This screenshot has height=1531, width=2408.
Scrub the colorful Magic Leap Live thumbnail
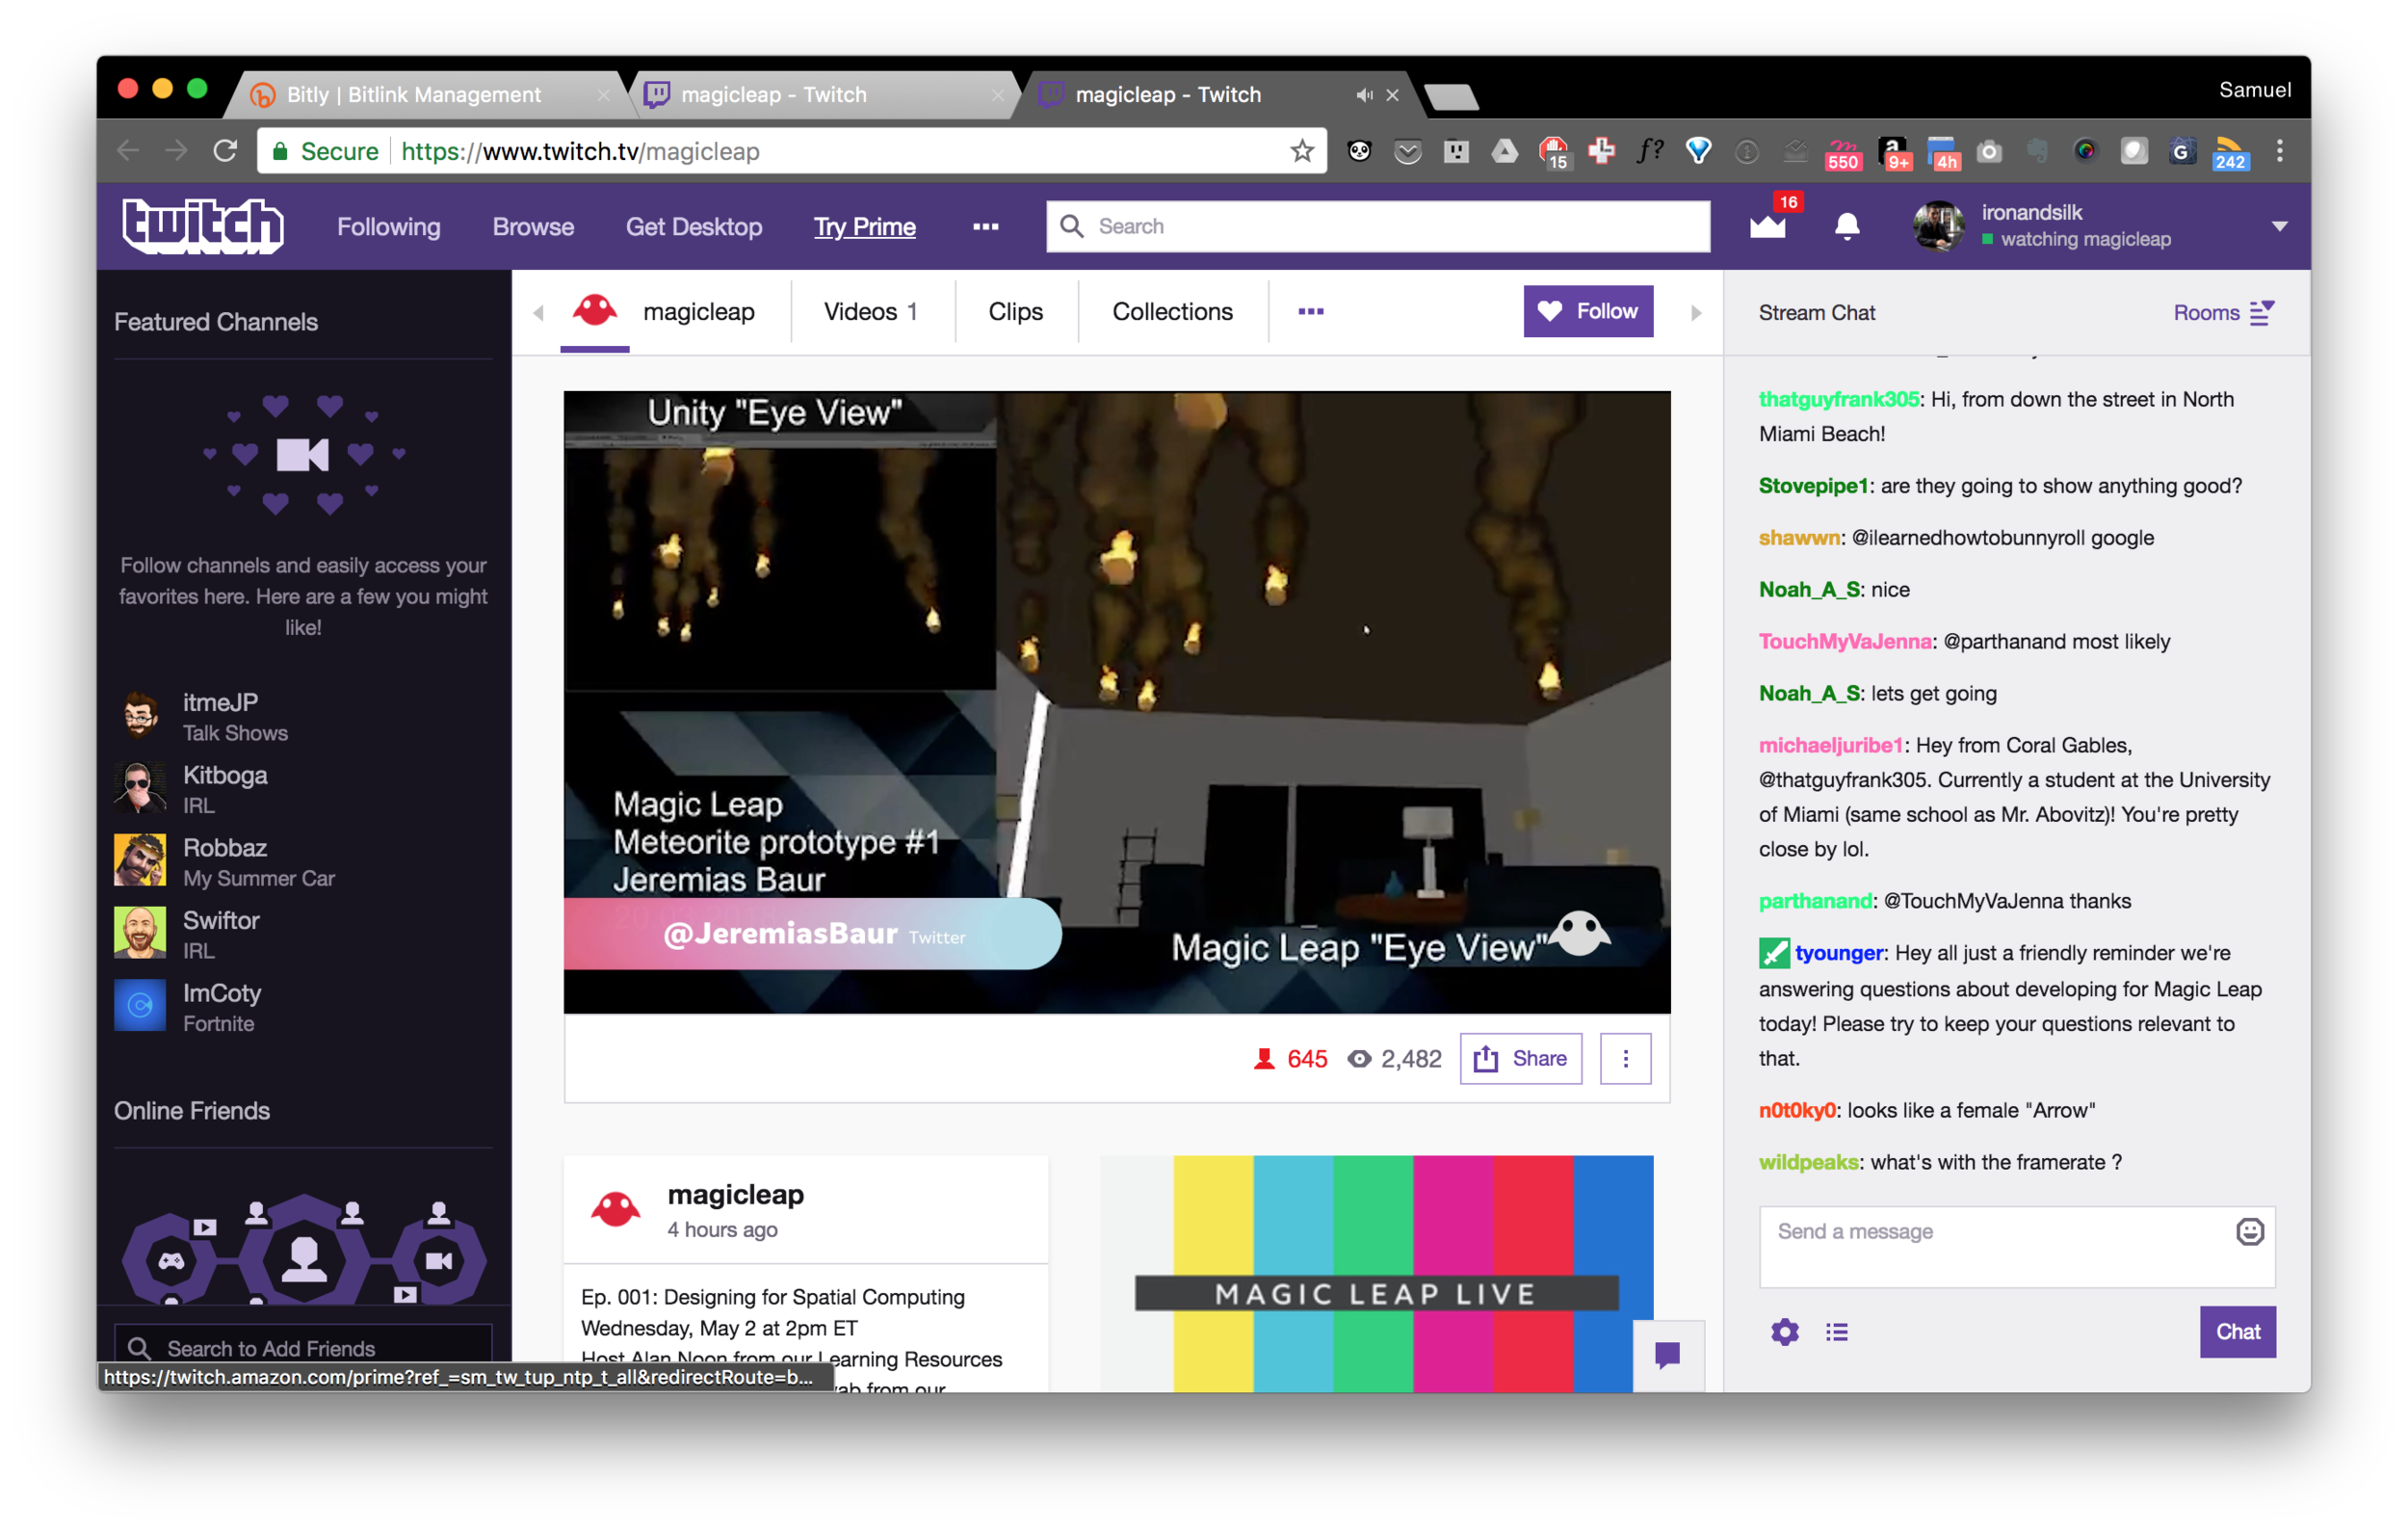(1378, 1273)
